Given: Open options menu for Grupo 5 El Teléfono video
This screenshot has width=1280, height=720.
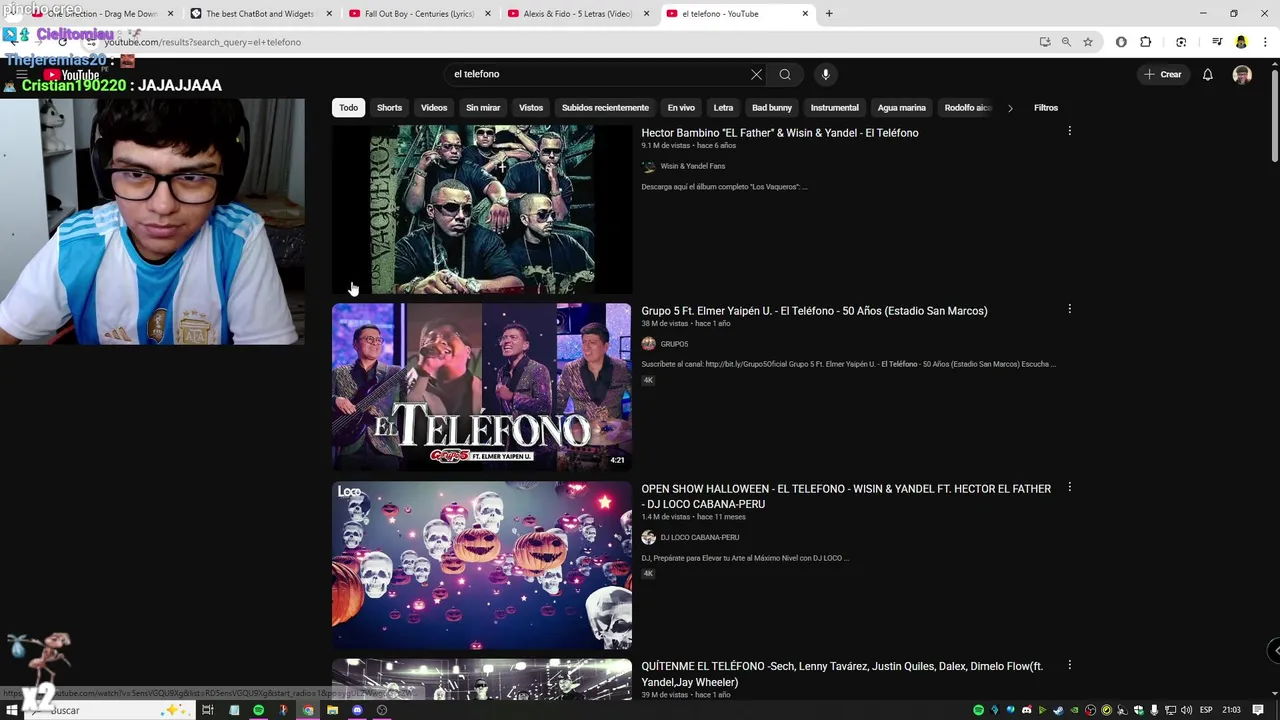Looking at the screenshot, I should click(x=1069, y=309).
